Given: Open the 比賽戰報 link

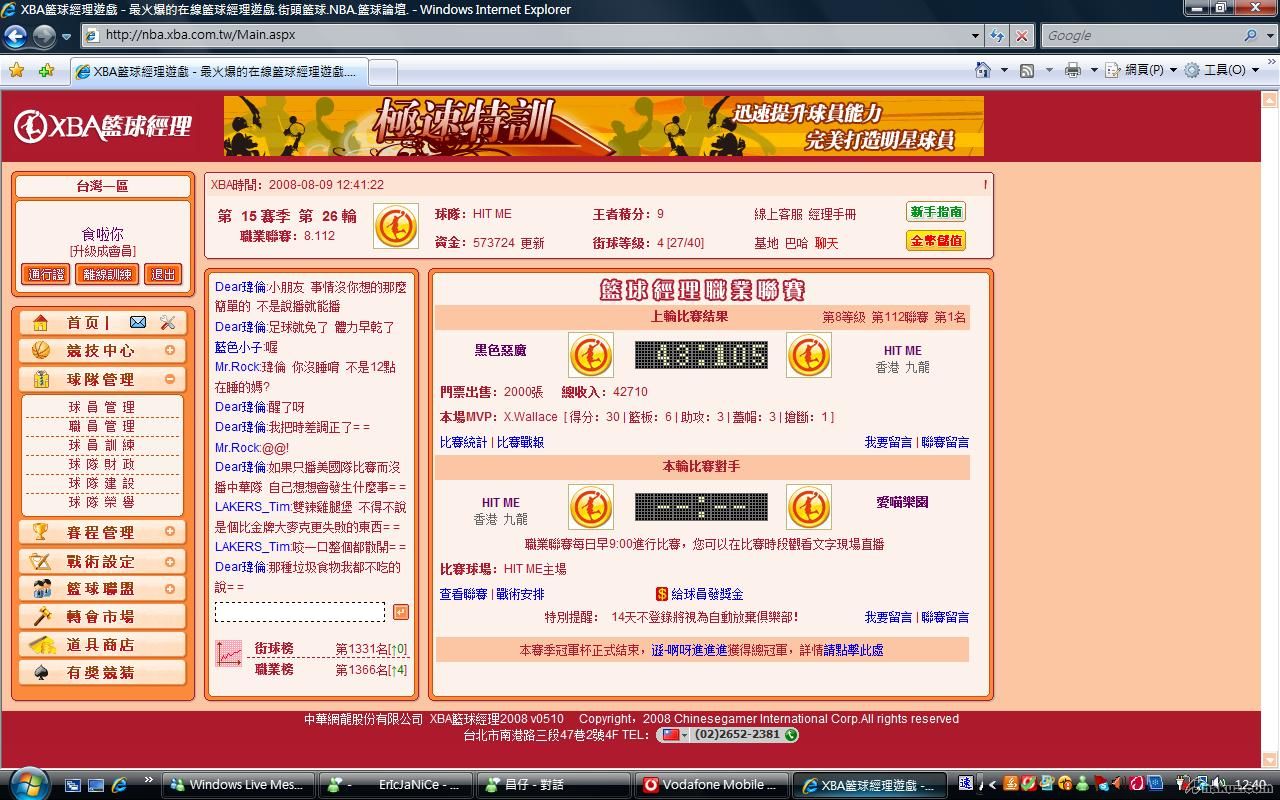Looking at the screenshot, I should [x=521, y=442].
